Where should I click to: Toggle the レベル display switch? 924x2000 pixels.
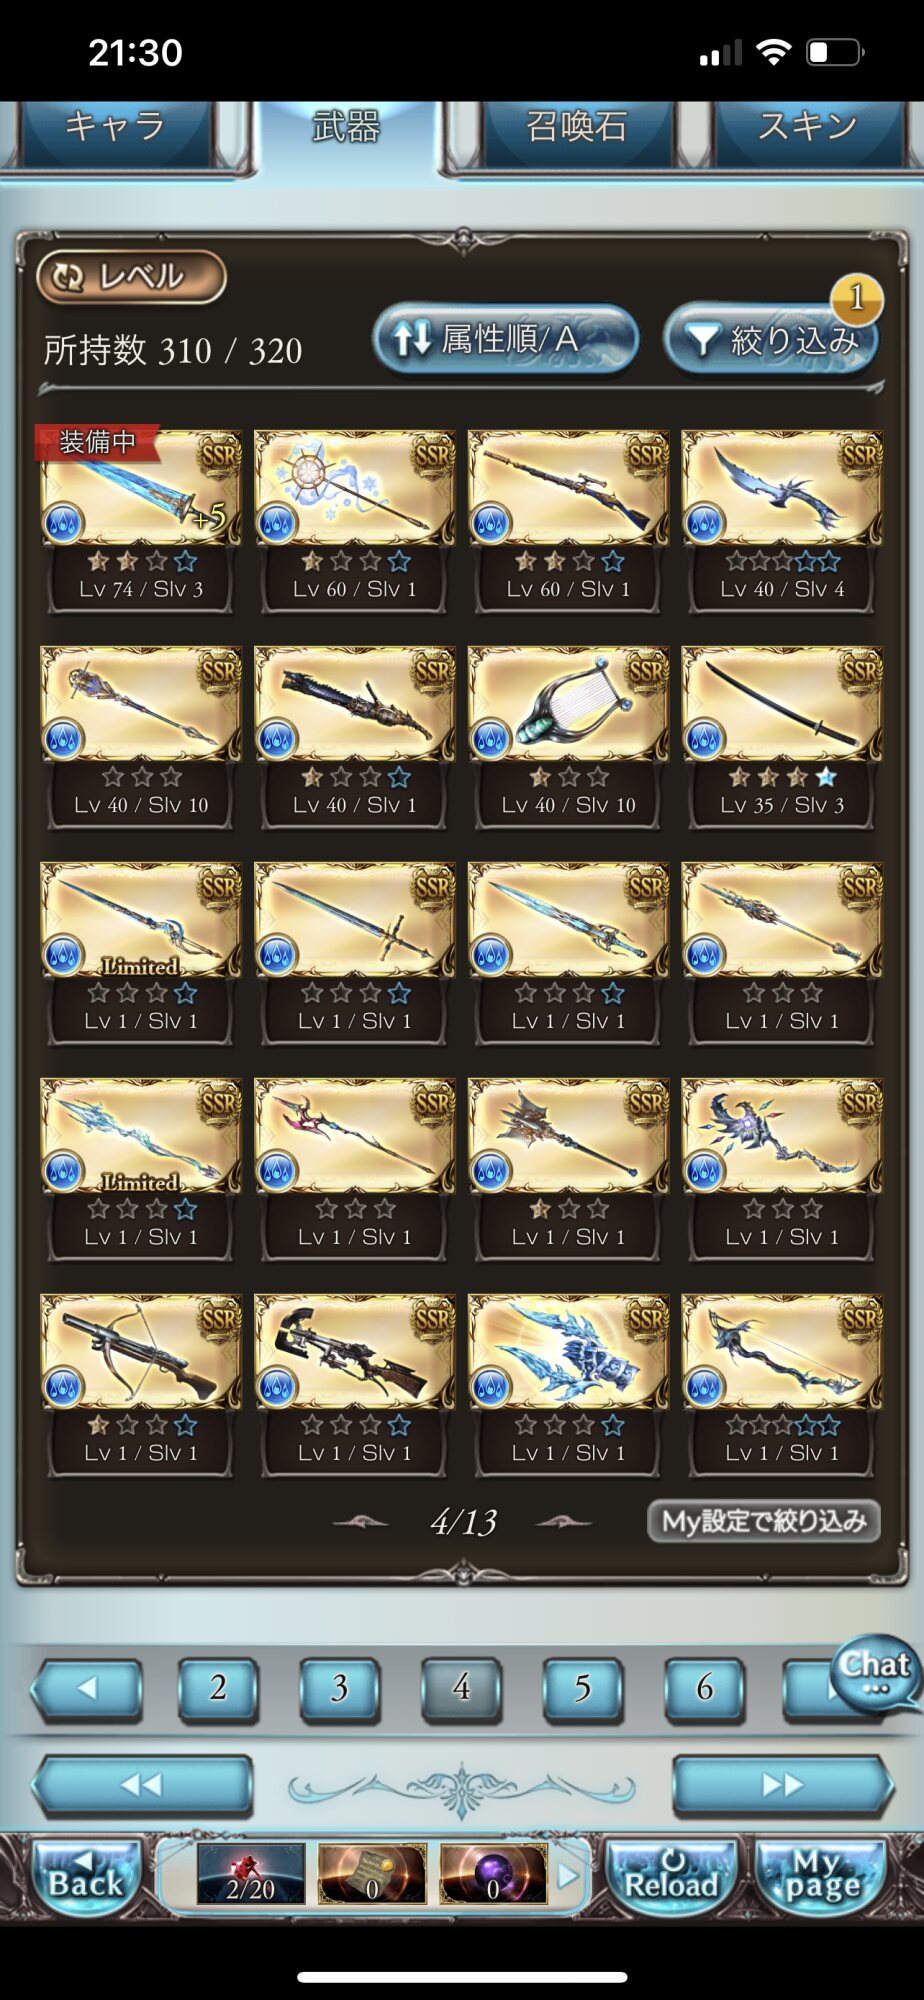click(x=131, y=277)
